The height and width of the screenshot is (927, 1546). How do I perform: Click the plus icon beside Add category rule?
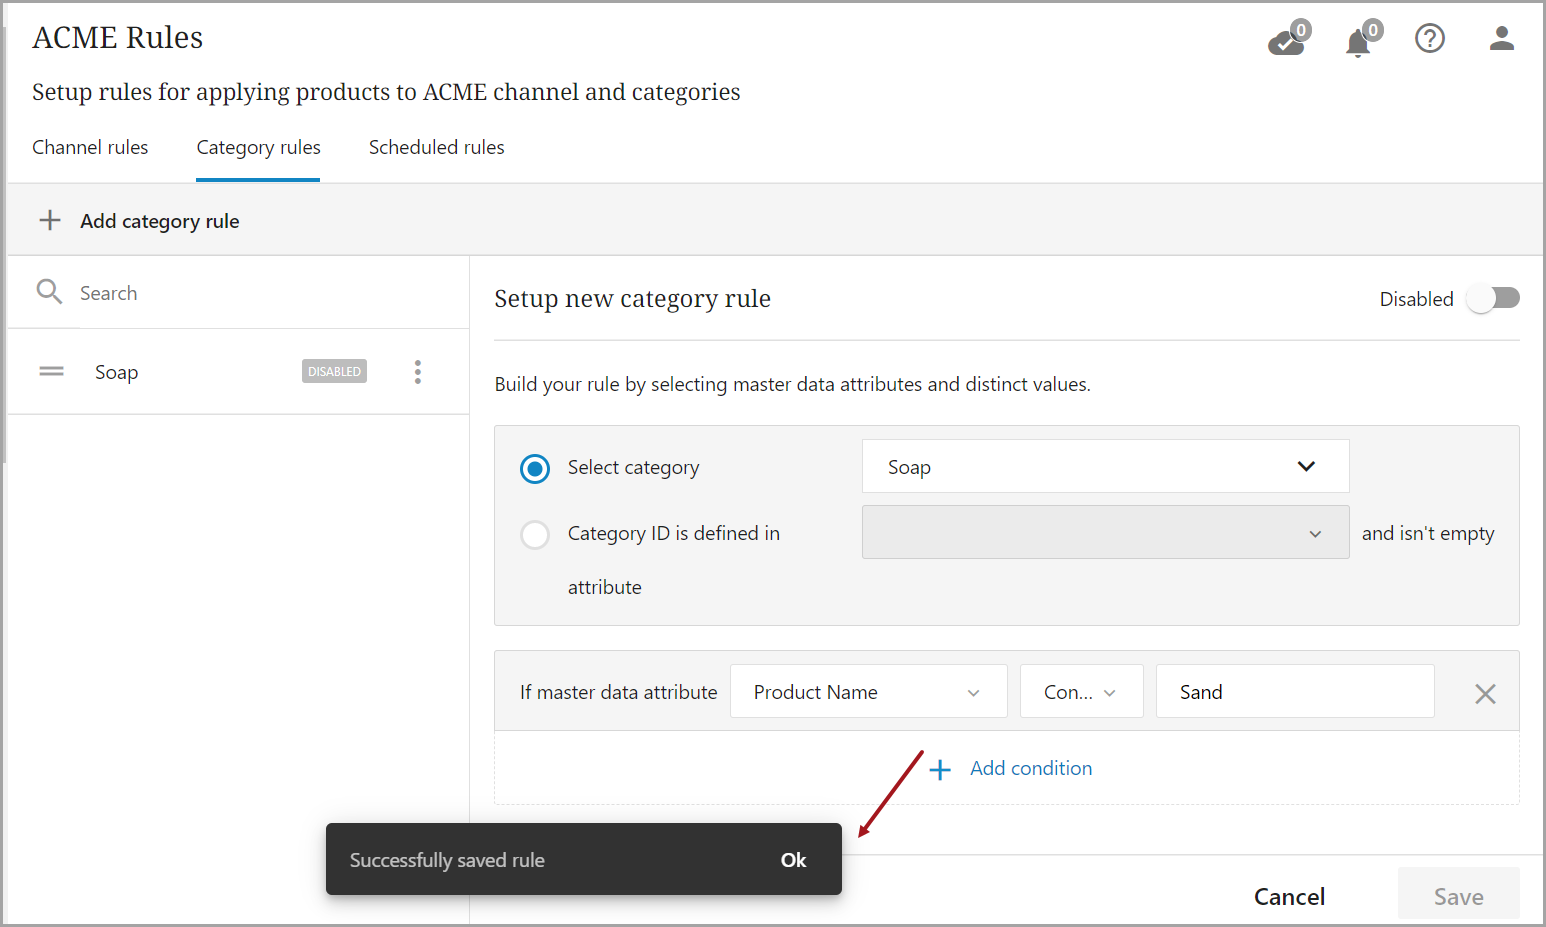tap(50, 221)
